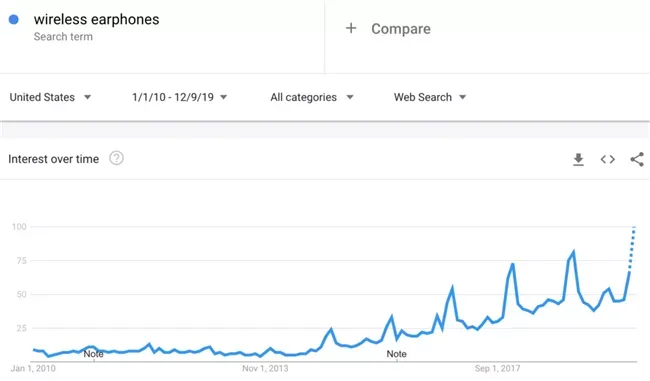
Task: Click the blue dot beside wireless earphones
Action: pyautogui.click(x=14, y=19)
